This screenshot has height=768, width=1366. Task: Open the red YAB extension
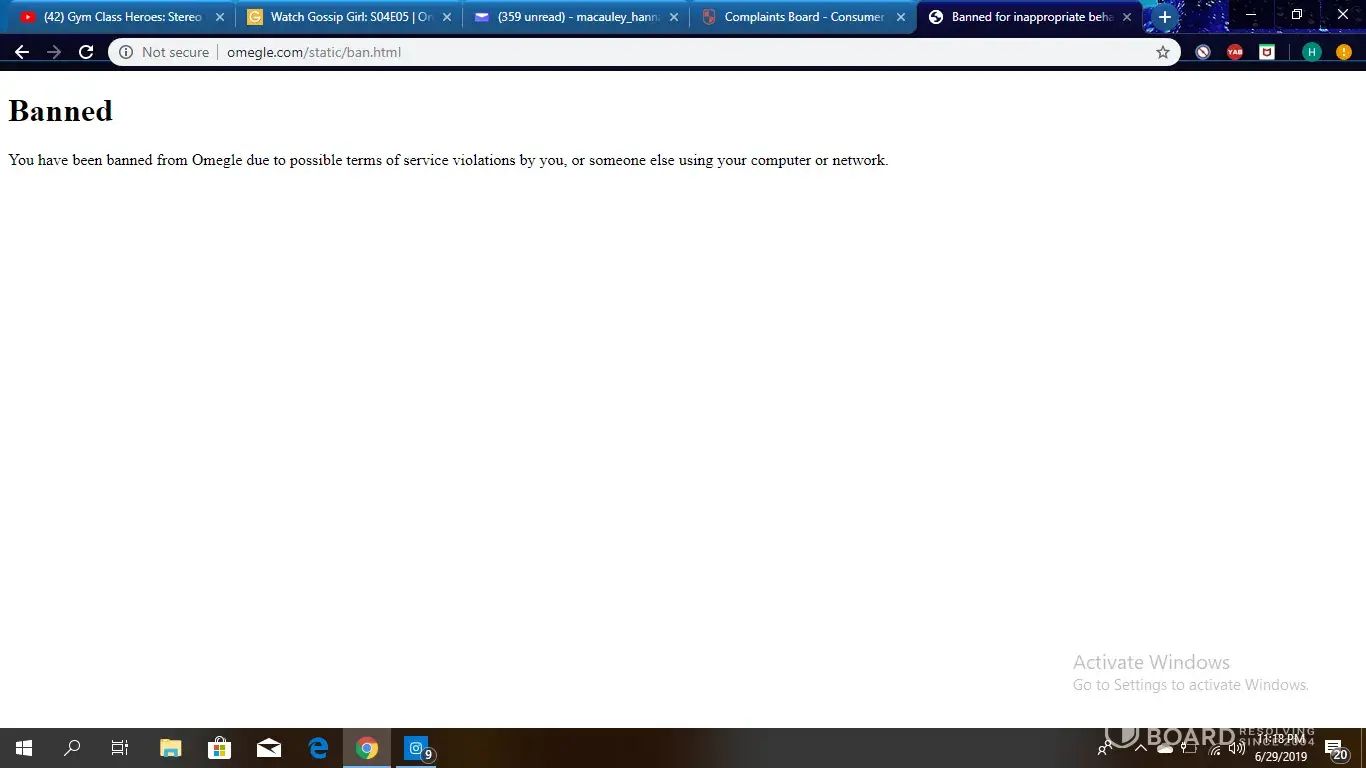pos(1235,52)
